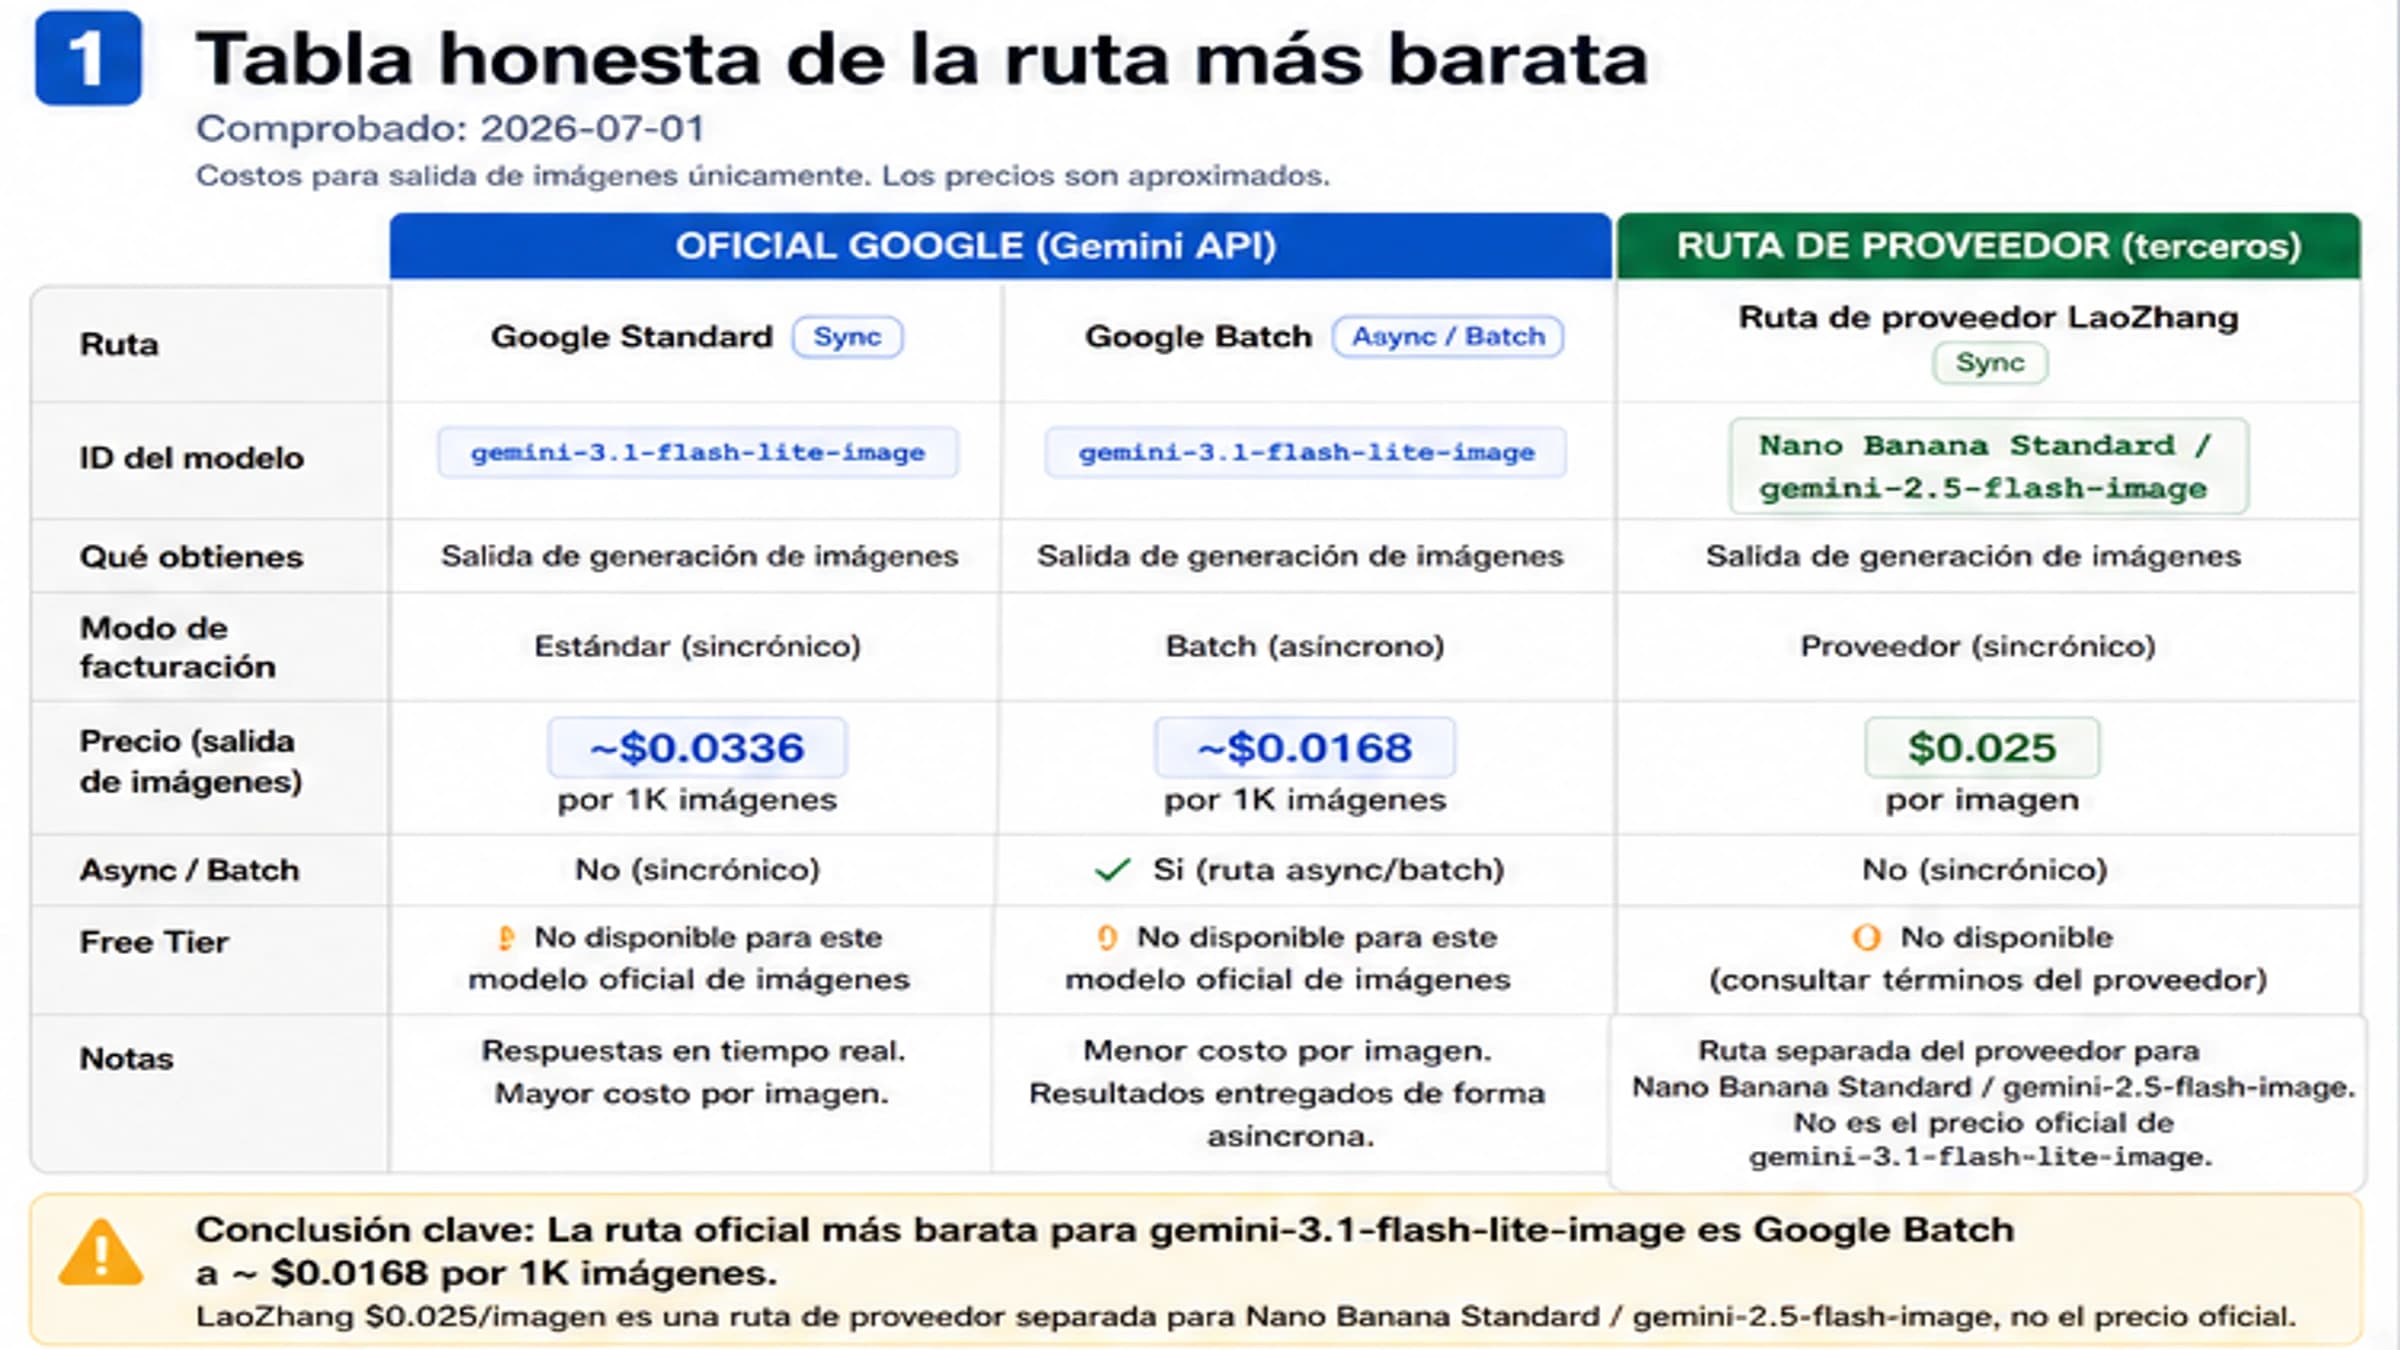Click por 1K imágenes below ~$0.0168
Image resolution: width=2400 pixels, height=1350 pixels.
point(1305,800)
